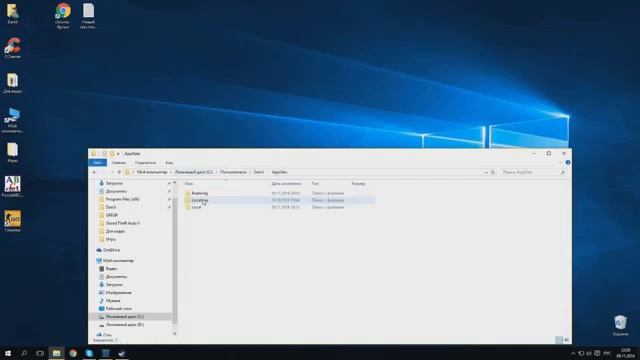Select Program Files (x86) in sidebar
Image resolution: width=640 pixels, height=360 pixels.
(x=122, y=199)
